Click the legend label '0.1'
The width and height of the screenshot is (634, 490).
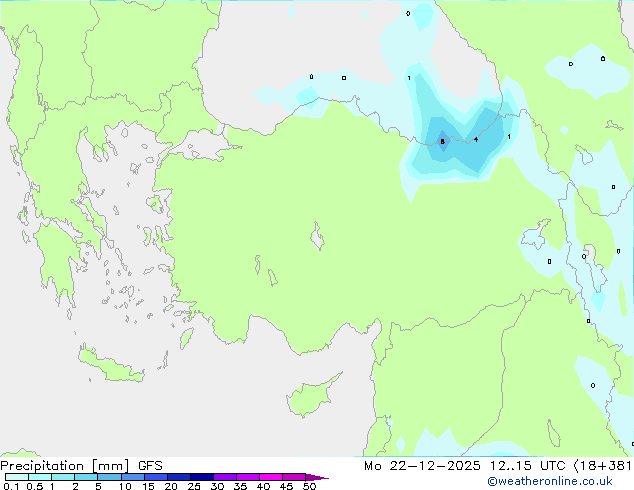tap(11, 486)
